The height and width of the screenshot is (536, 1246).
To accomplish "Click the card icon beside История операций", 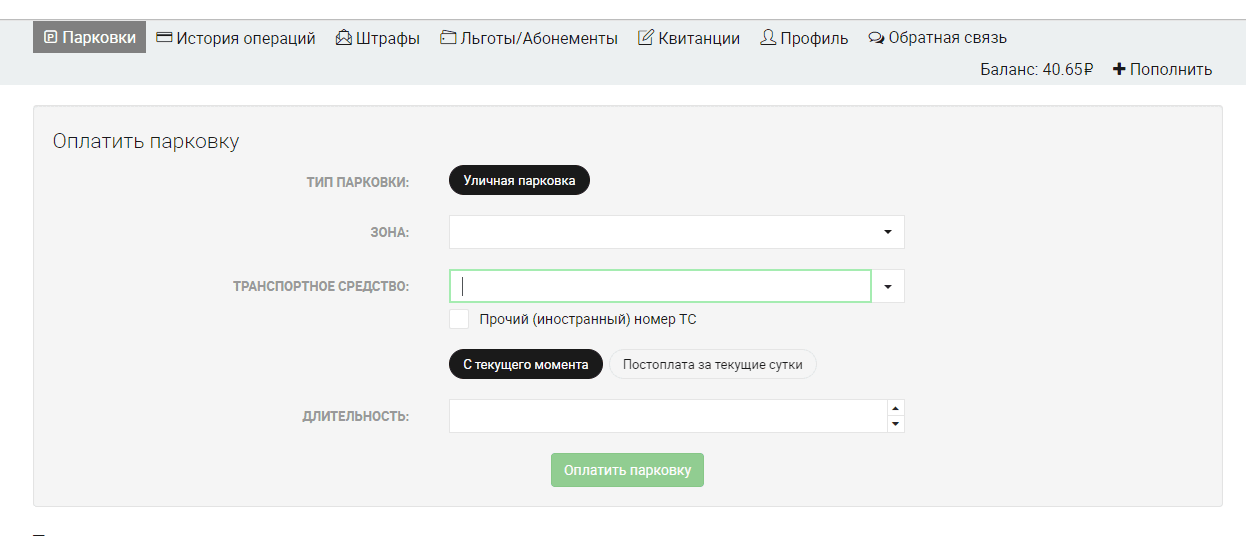I will (x=164, y=38).
